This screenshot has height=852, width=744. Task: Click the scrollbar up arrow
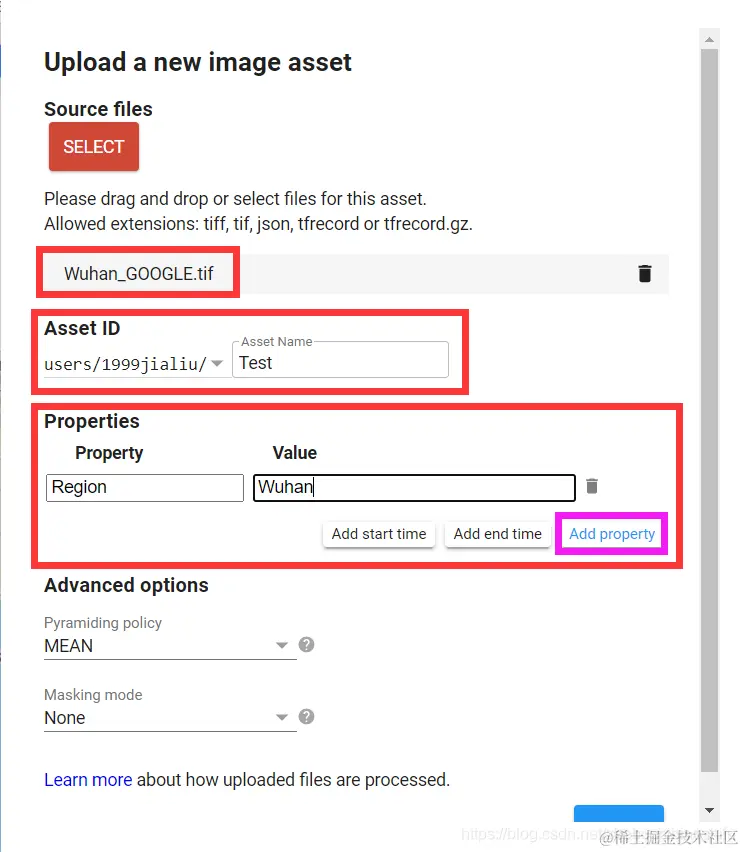coord(709,39)
